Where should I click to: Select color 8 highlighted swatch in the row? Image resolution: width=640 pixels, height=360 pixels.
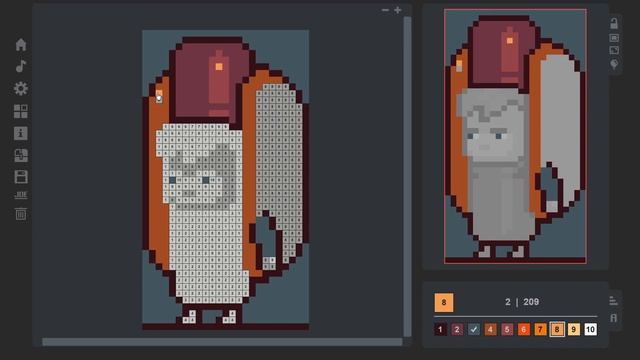557,329
